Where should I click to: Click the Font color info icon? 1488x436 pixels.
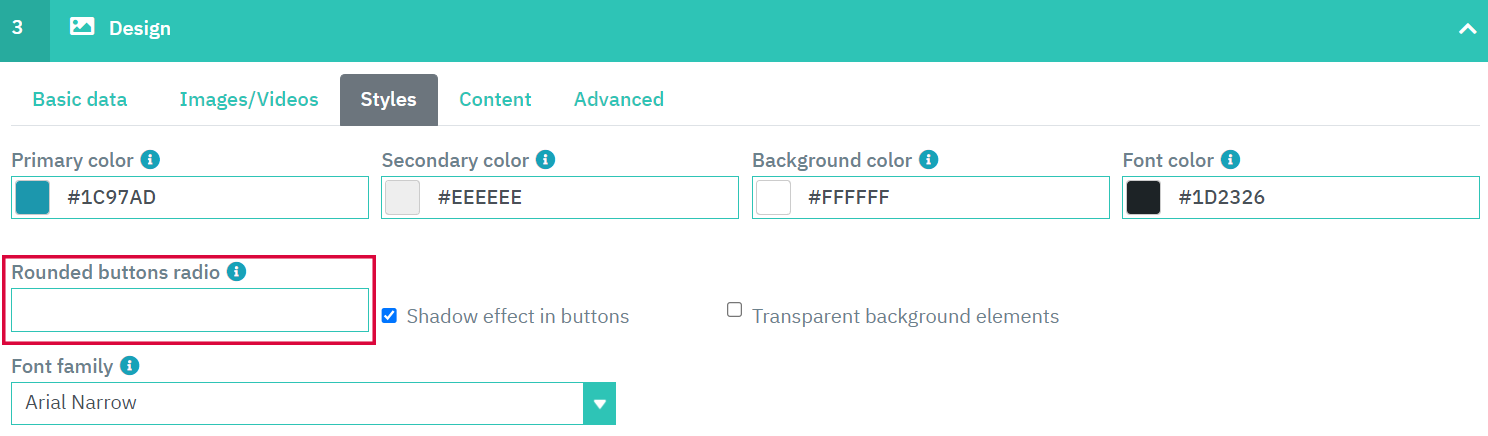tap(1231, 160)
